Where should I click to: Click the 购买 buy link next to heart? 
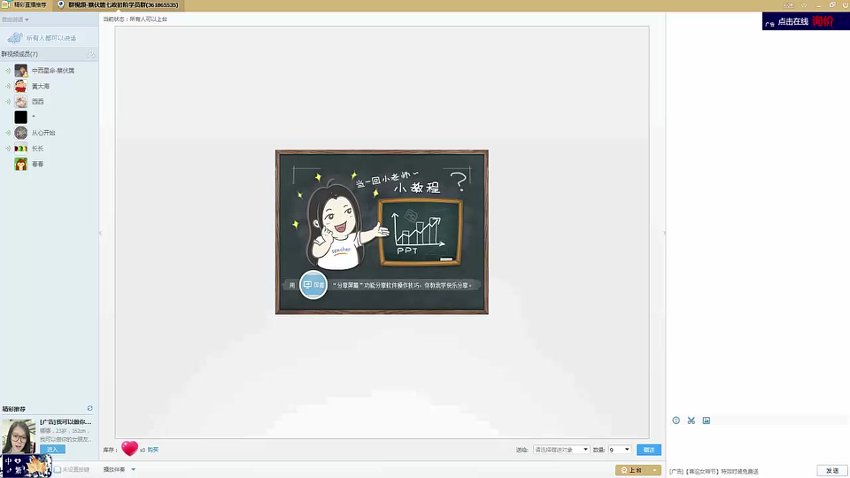(x=153, y=450)
